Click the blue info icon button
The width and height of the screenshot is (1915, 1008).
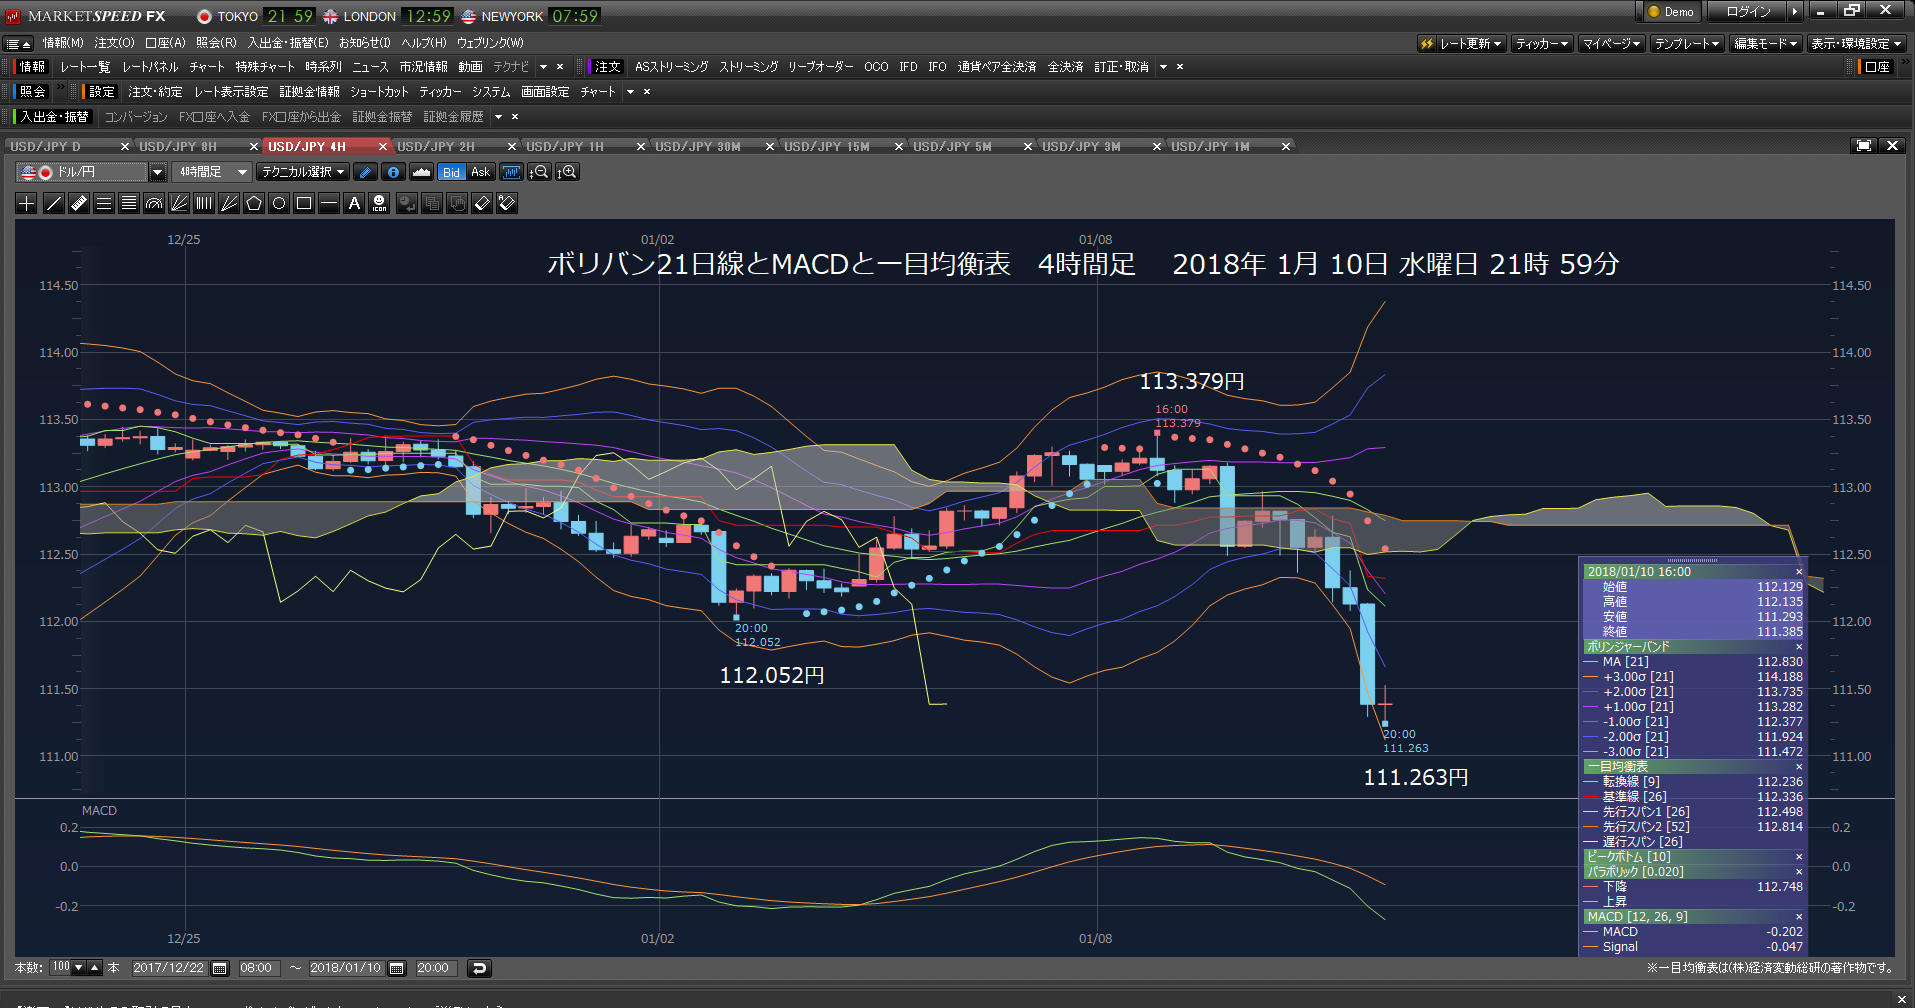coord(394,172)
